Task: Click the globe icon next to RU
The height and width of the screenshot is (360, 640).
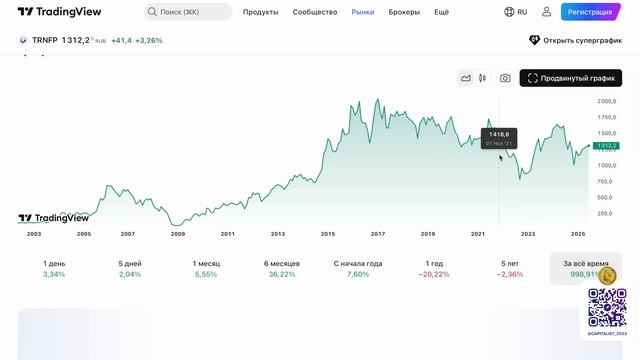Action: (x=509, y=12)
